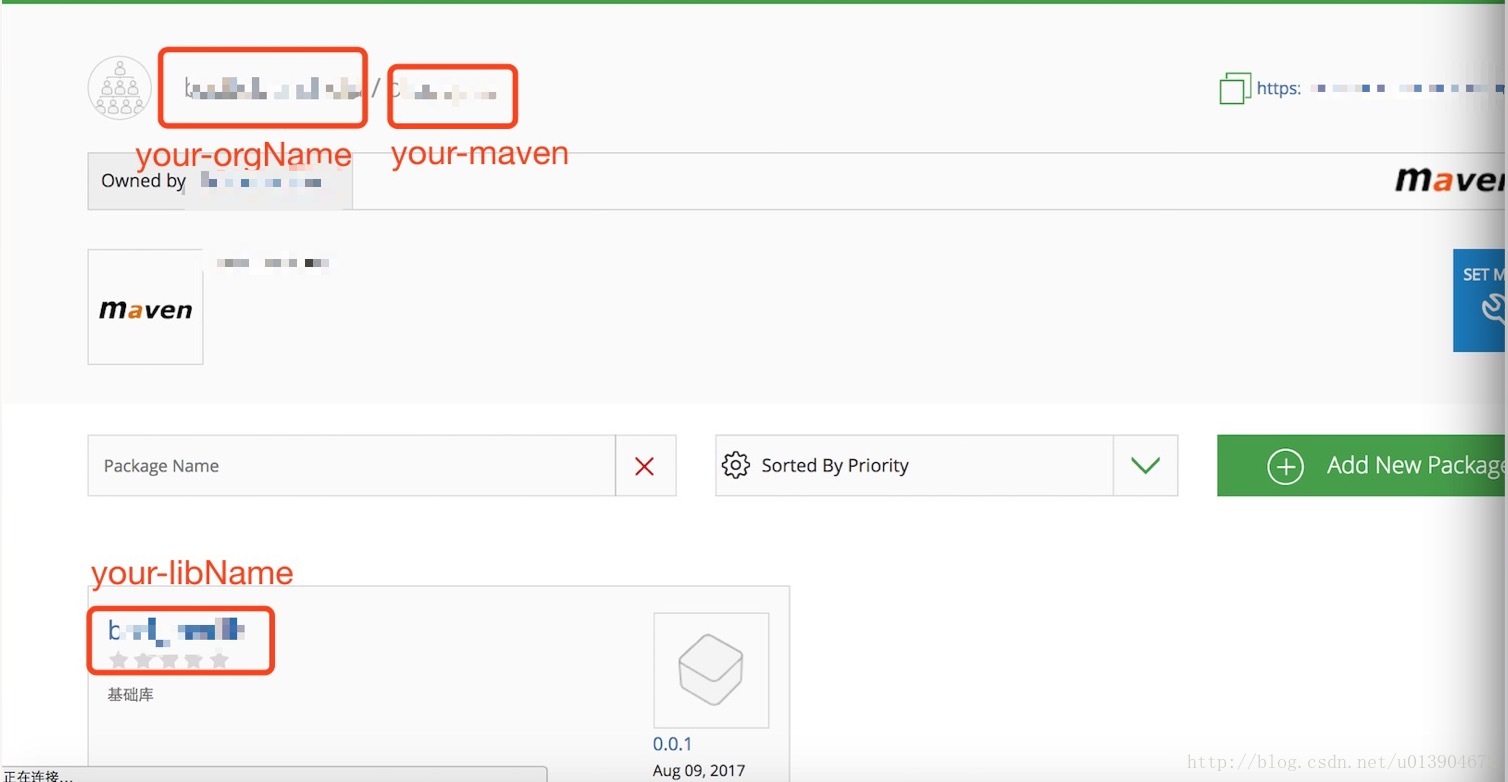This screenshot has height=782, width=1508.
Task: Open the blurred organization name link
Action: pos(272,88)
